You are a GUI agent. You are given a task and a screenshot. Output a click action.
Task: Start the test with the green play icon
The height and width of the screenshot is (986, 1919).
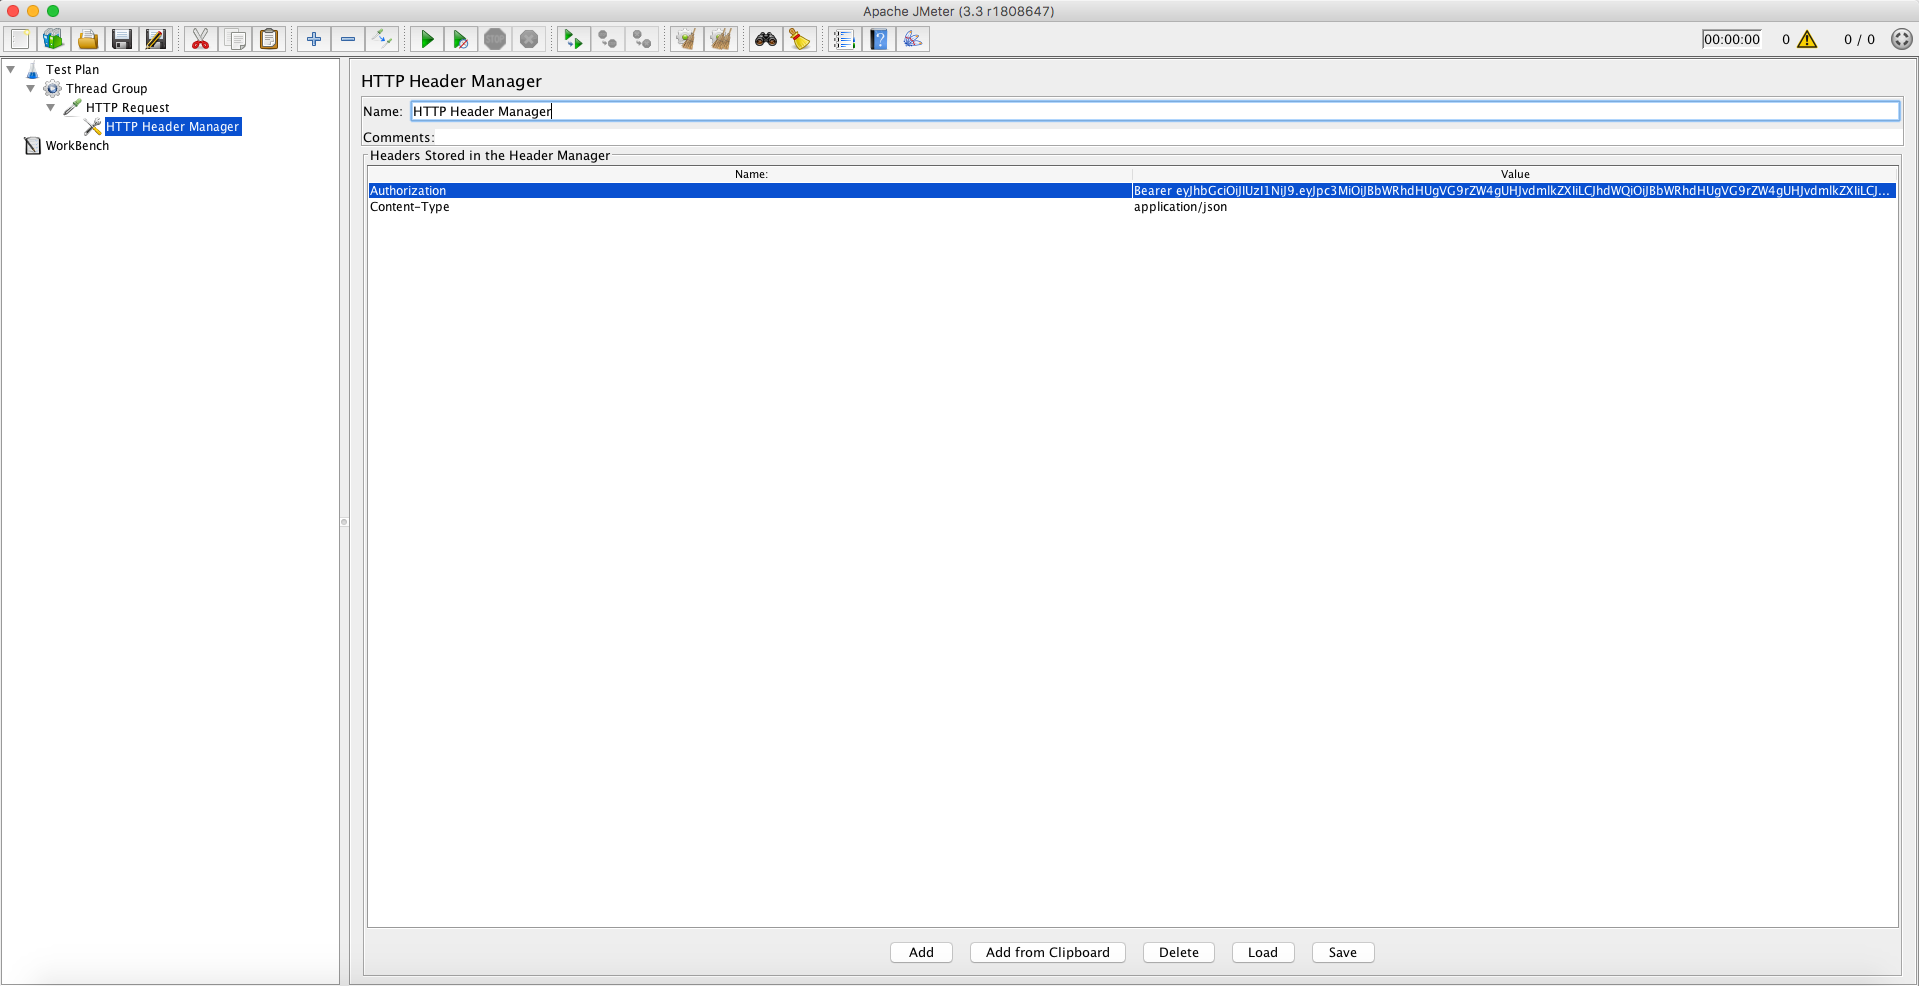click(427, 39)
